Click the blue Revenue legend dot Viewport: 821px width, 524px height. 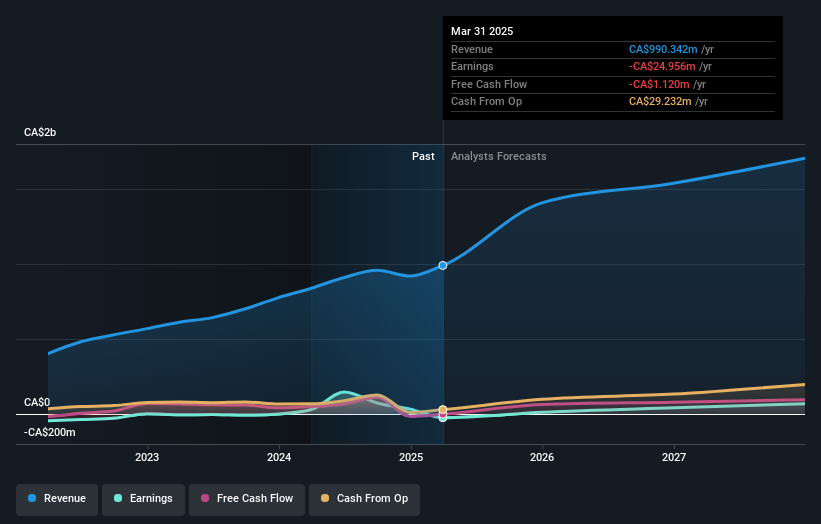[32, 498]
